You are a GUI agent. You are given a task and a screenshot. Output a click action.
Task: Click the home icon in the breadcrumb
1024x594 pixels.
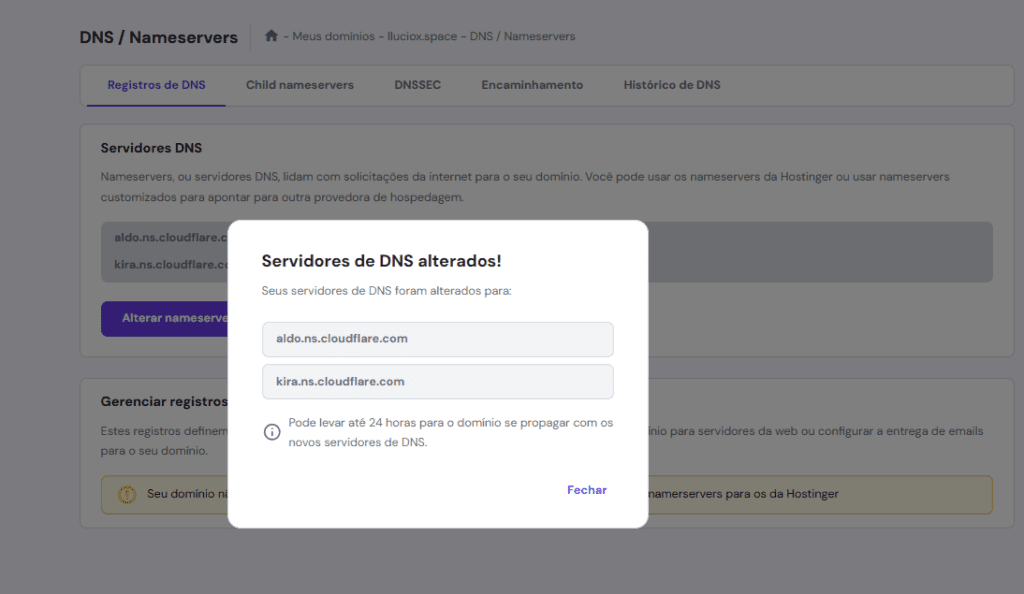coord(271,36)
